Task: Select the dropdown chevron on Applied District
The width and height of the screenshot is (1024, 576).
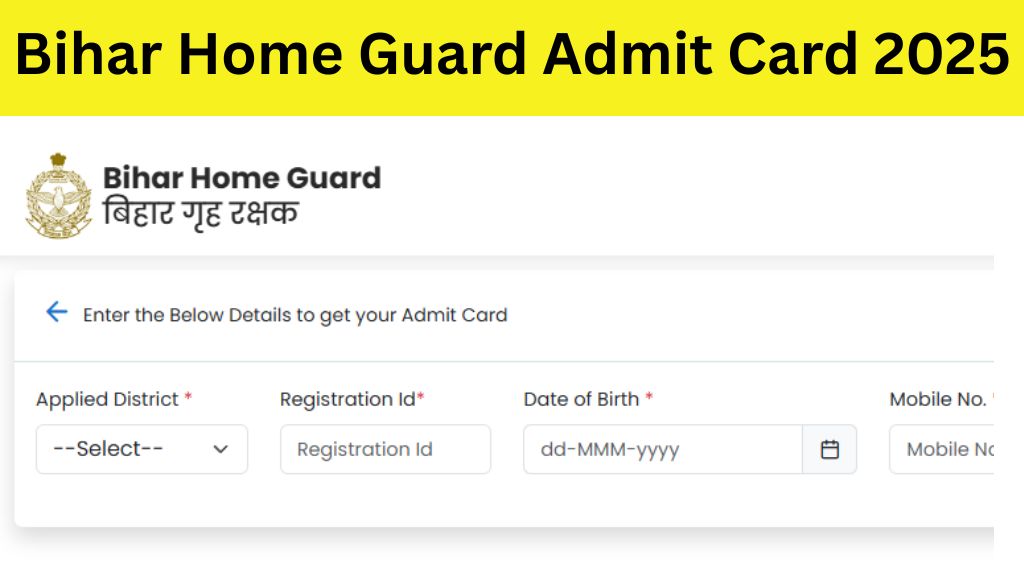Action: coord(221,449)
